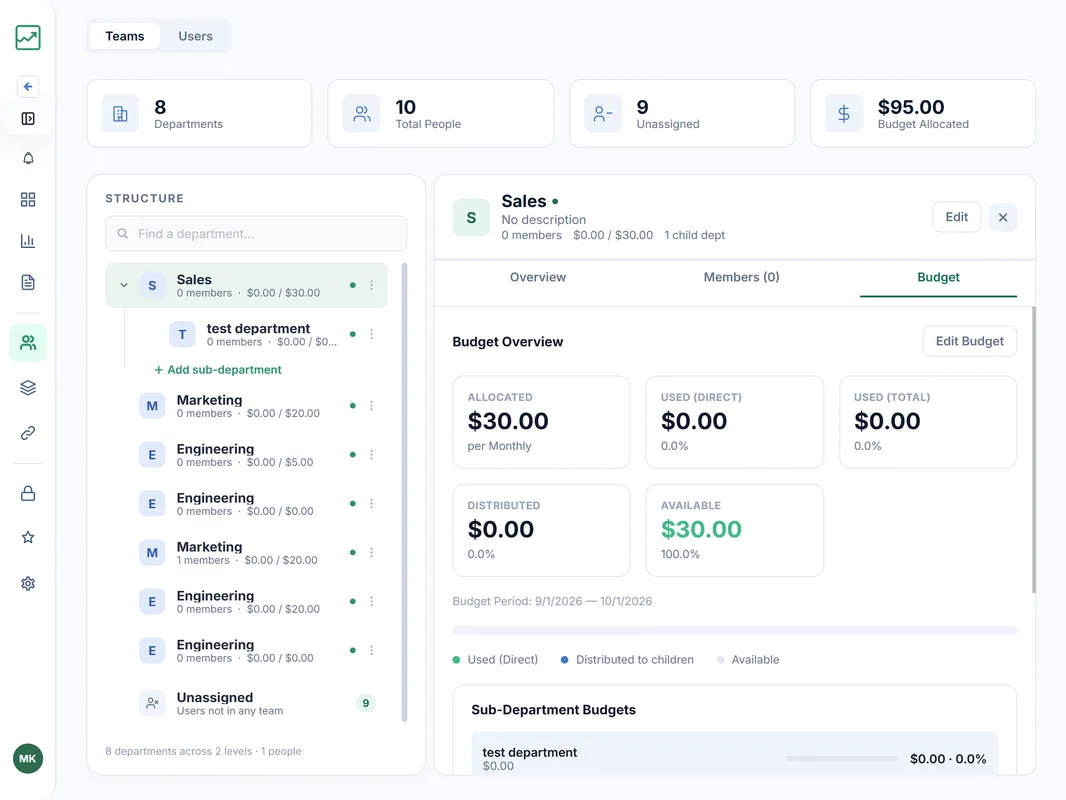Image resolution: width=1066 pixels, height=800 pixels.
Task: Click the Budget Allocated dollar icon
Action: pos(844,114)
